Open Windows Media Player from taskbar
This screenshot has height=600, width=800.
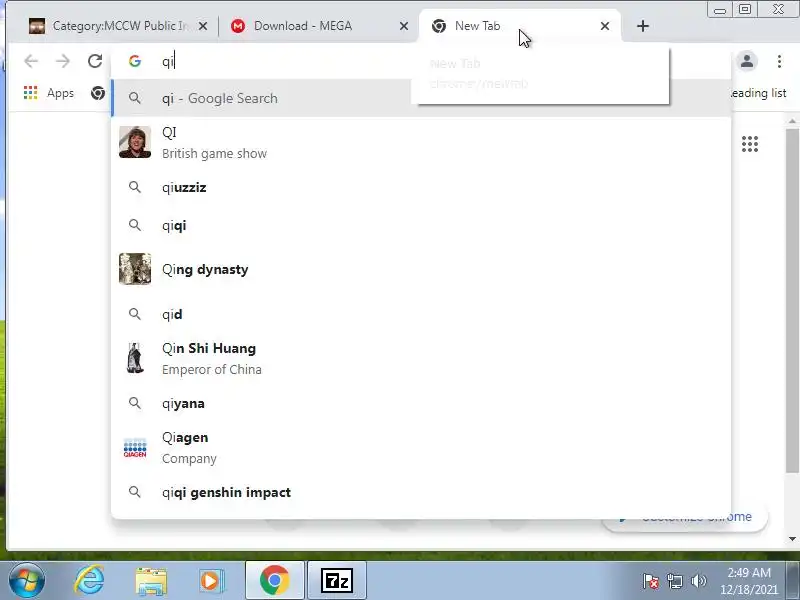tap(211, 581)
